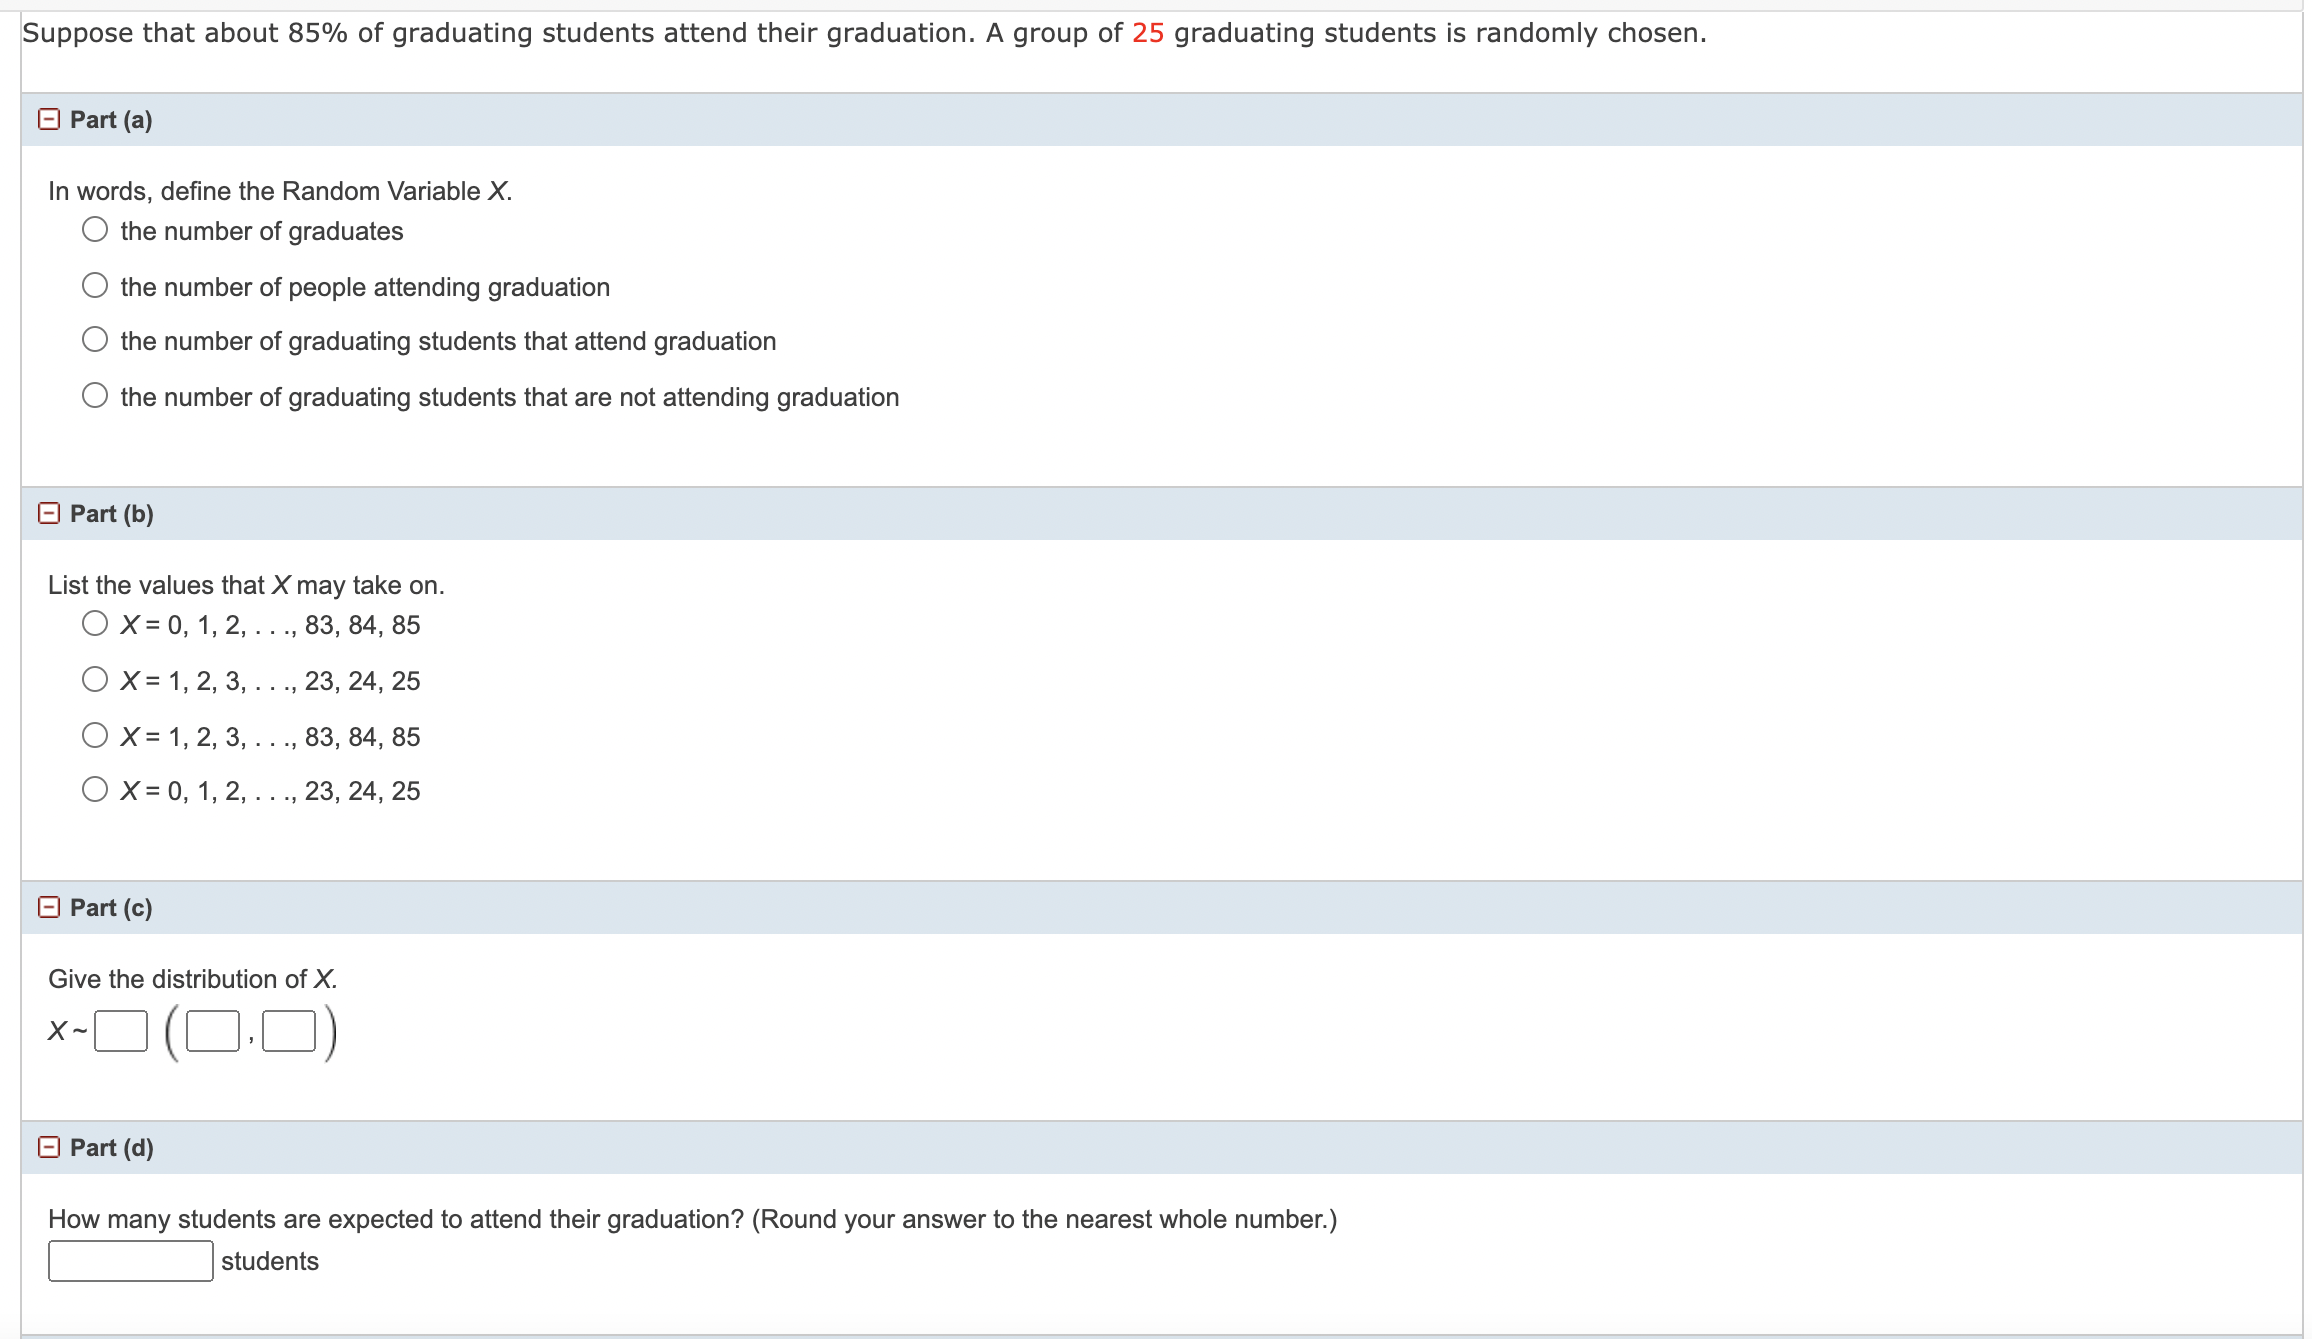Collapse Part (b) using its minus icon
Screen dimensions: 2312x1339
pos(48,513)
